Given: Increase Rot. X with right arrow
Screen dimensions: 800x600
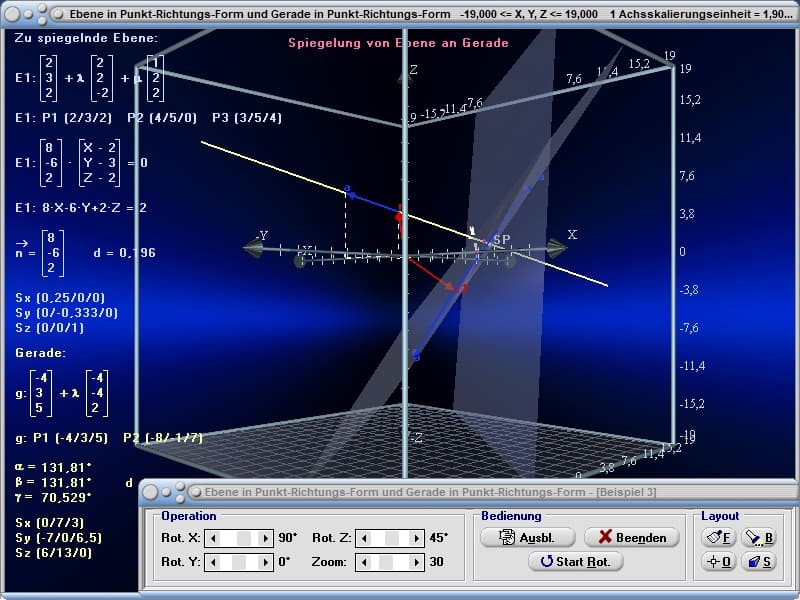Looking at the screenshot, I should [x=265, y=538].
